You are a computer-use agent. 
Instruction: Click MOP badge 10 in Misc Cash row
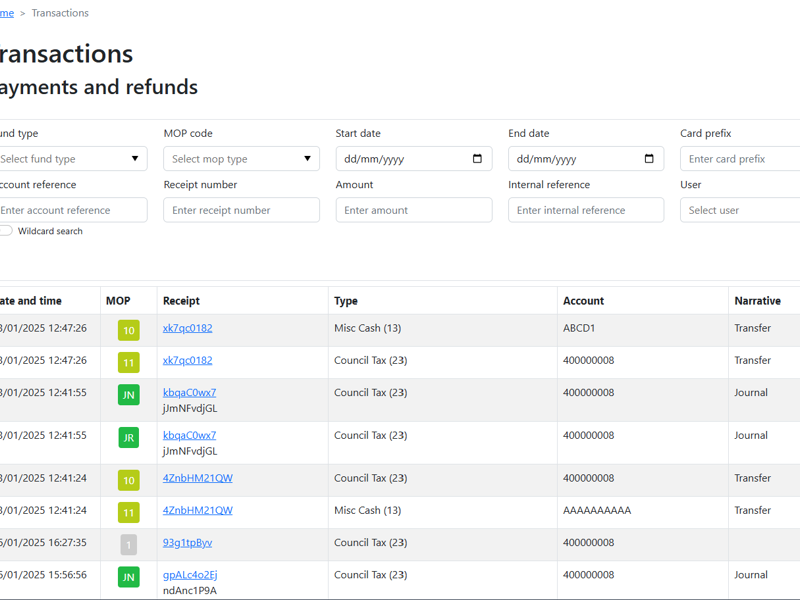coord(128,330)
